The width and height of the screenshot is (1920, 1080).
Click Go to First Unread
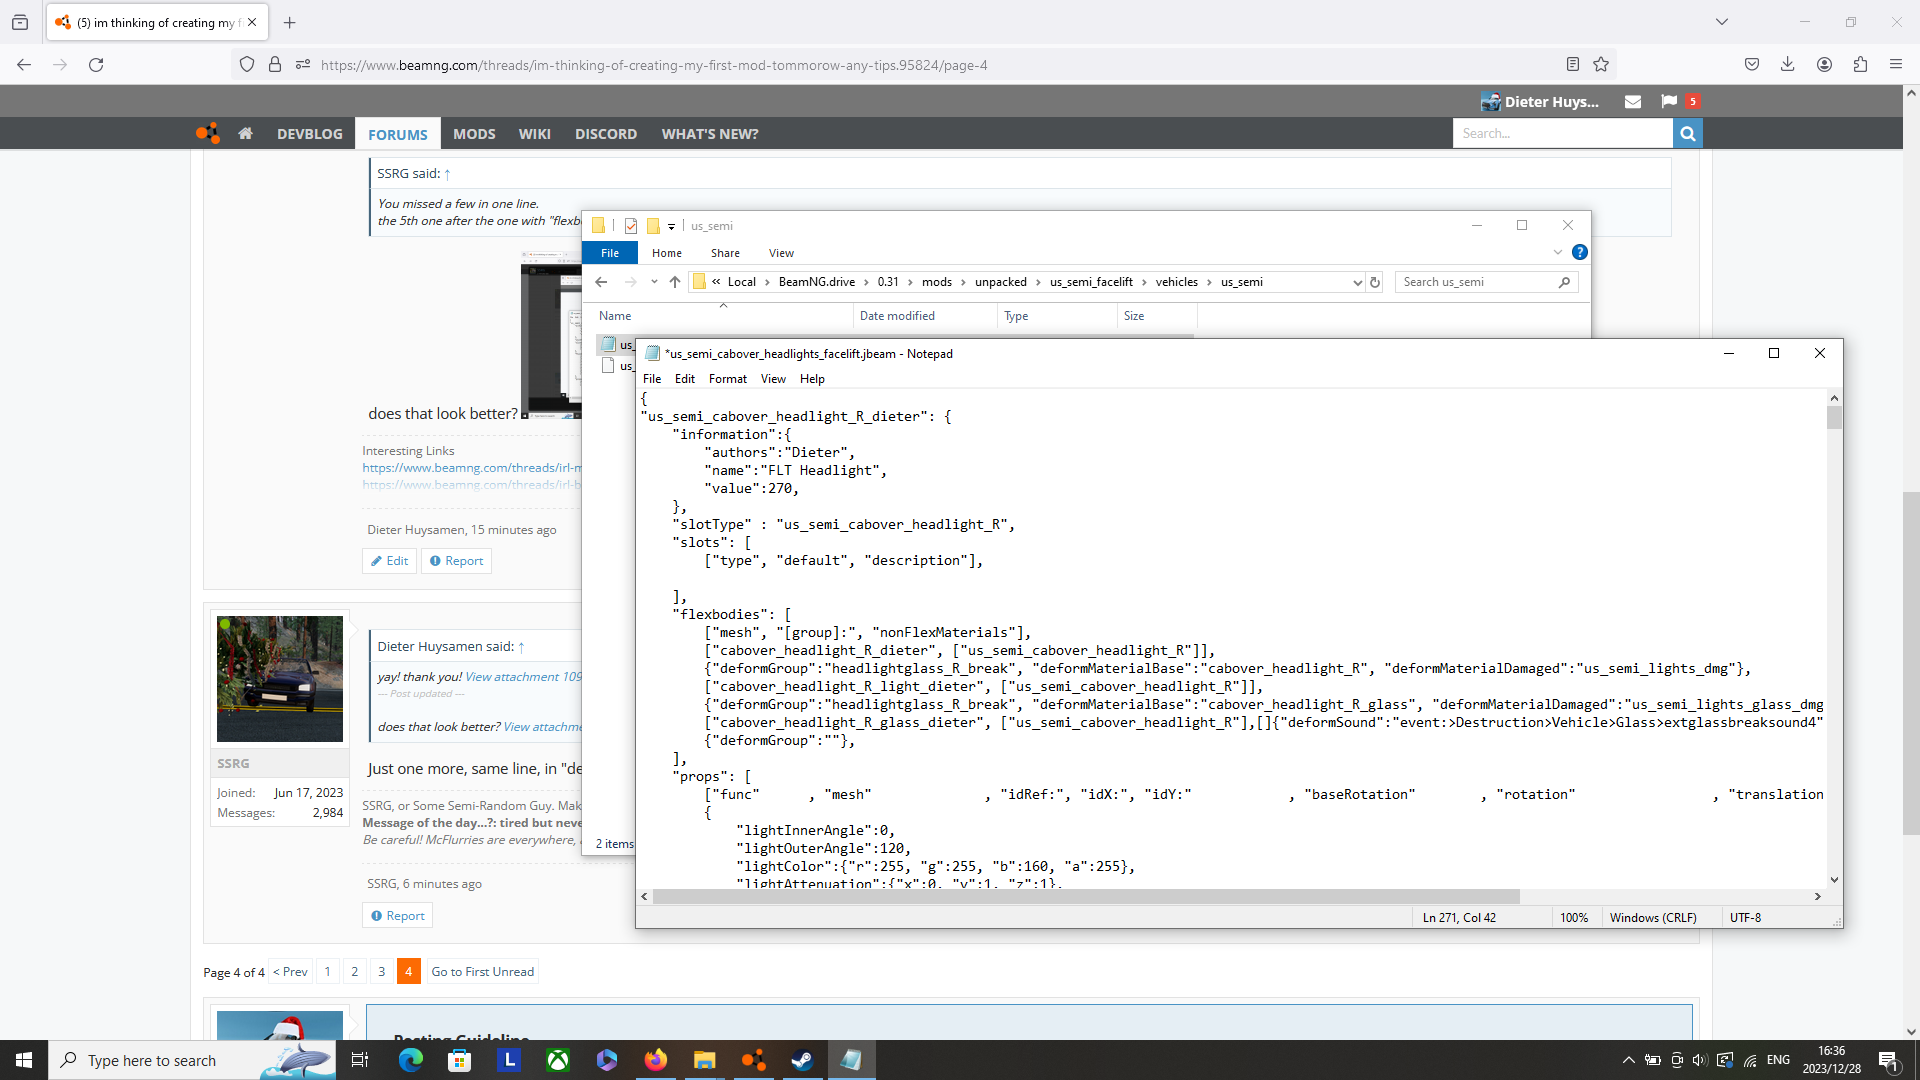(482, 972)
